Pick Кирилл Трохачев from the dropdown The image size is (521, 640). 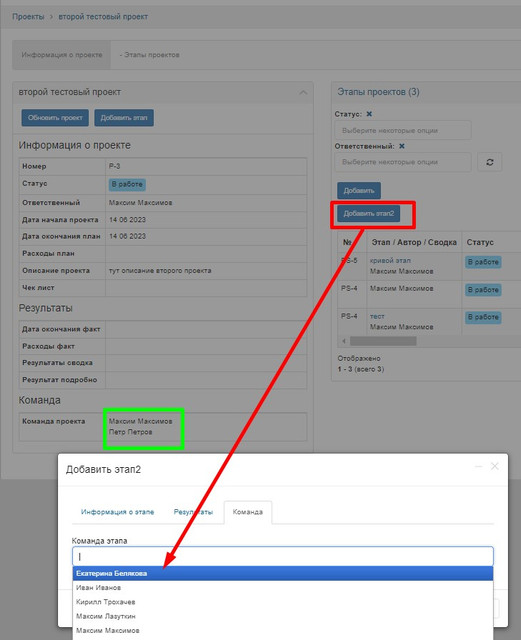click(x=283, y=602)
